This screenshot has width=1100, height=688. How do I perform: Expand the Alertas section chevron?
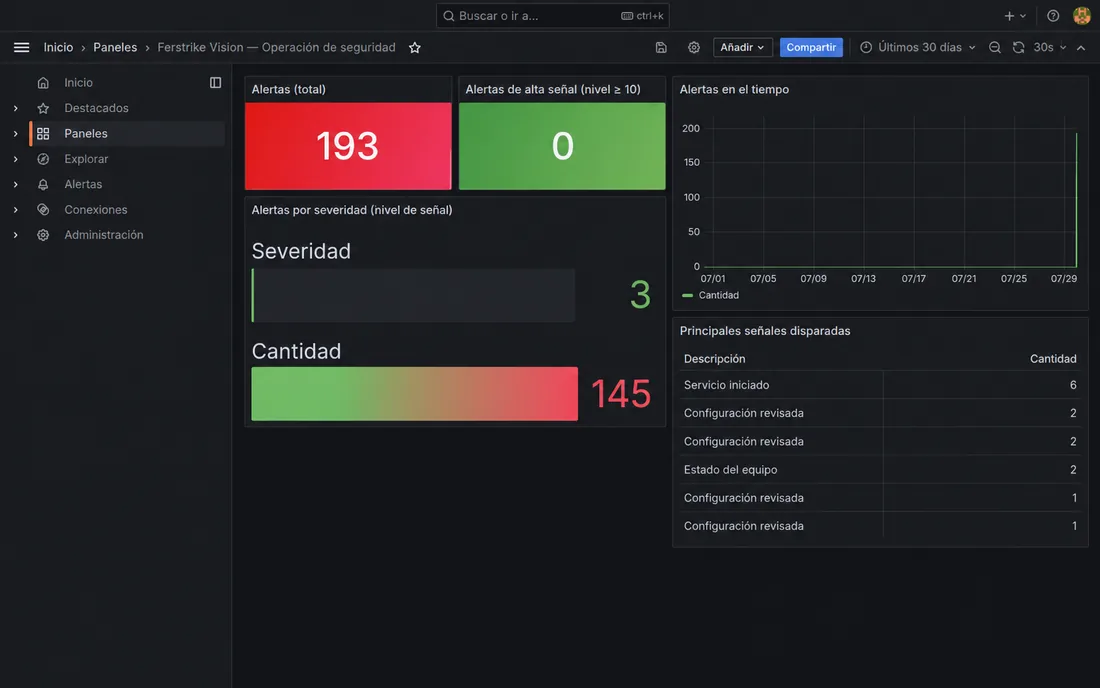coord(15,184)
